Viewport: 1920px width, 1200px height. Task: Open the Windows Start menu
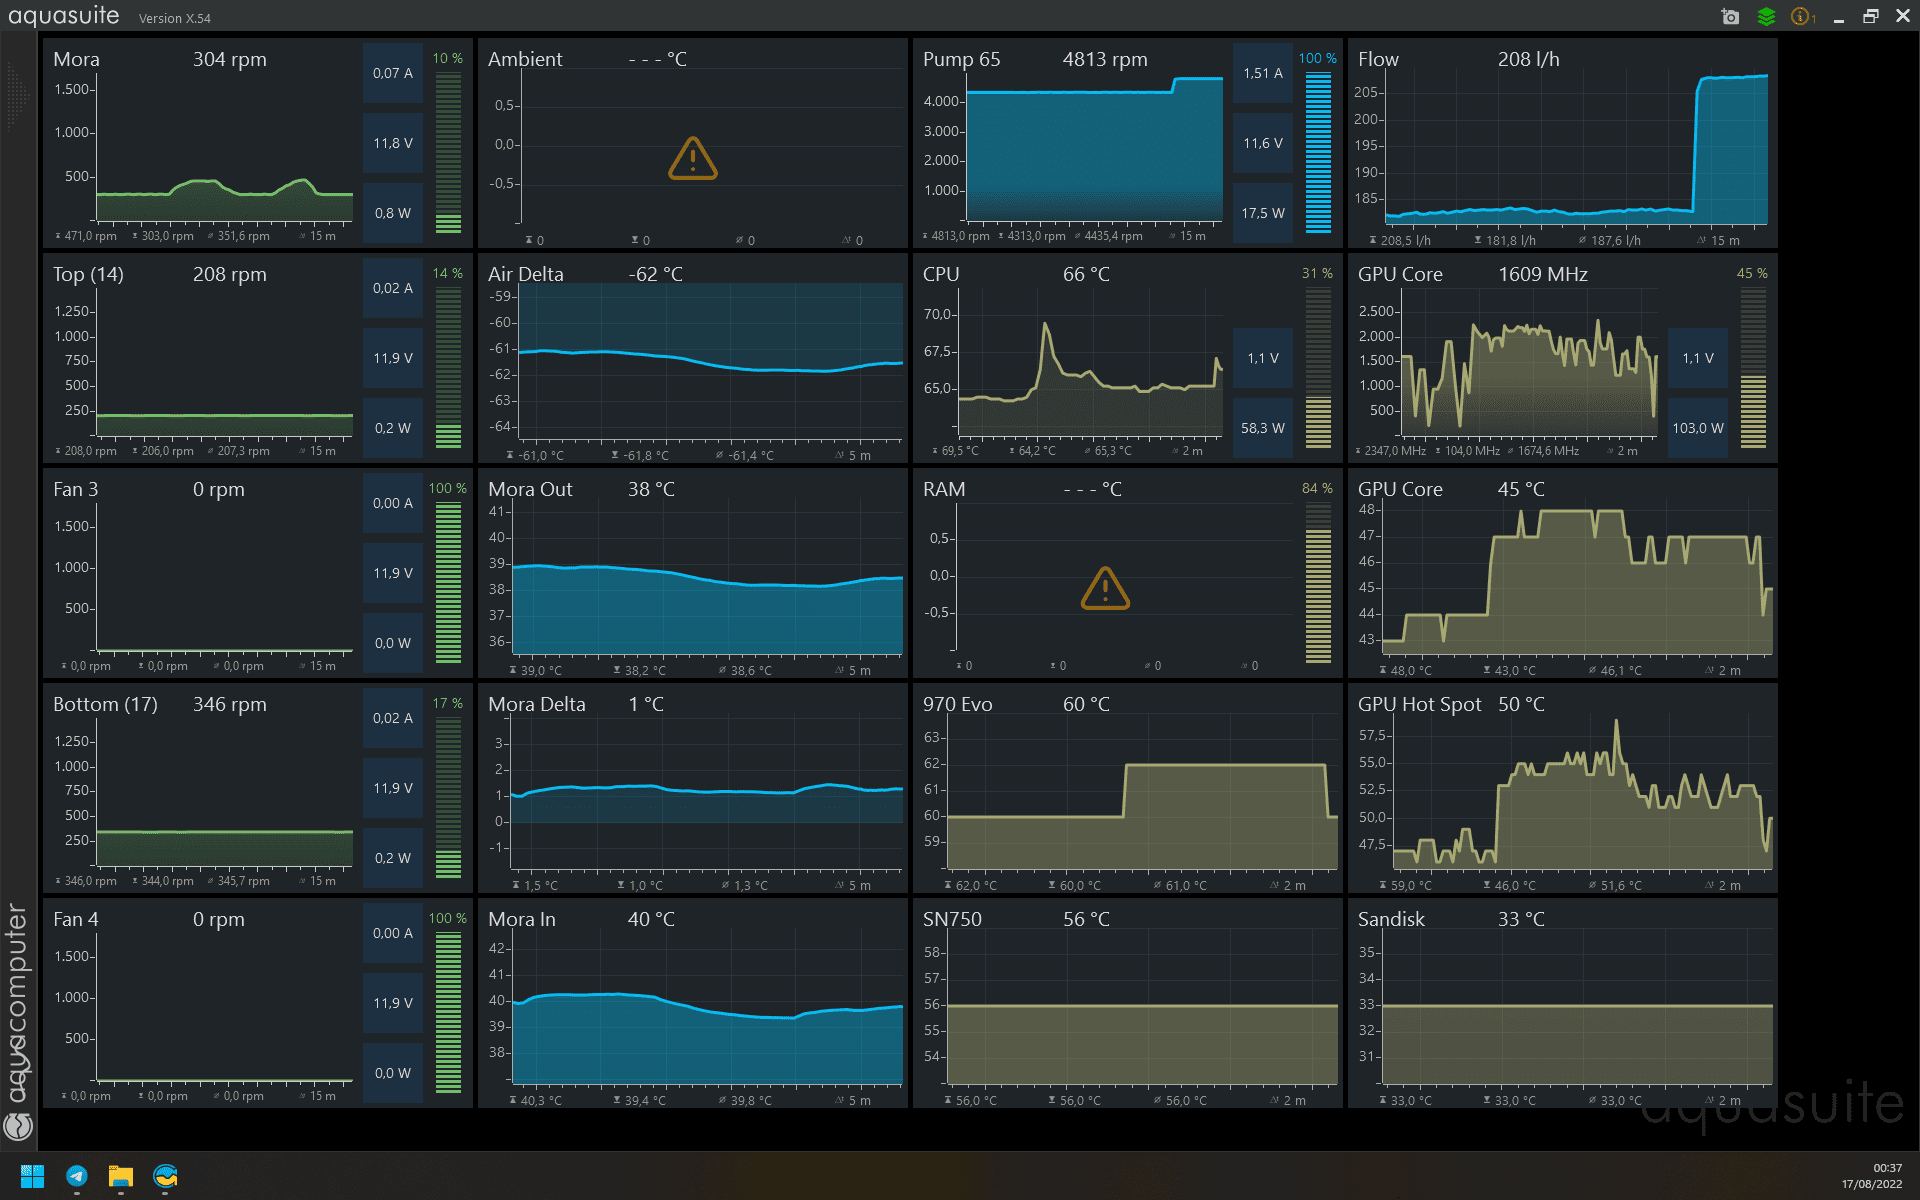[32, 1176]
